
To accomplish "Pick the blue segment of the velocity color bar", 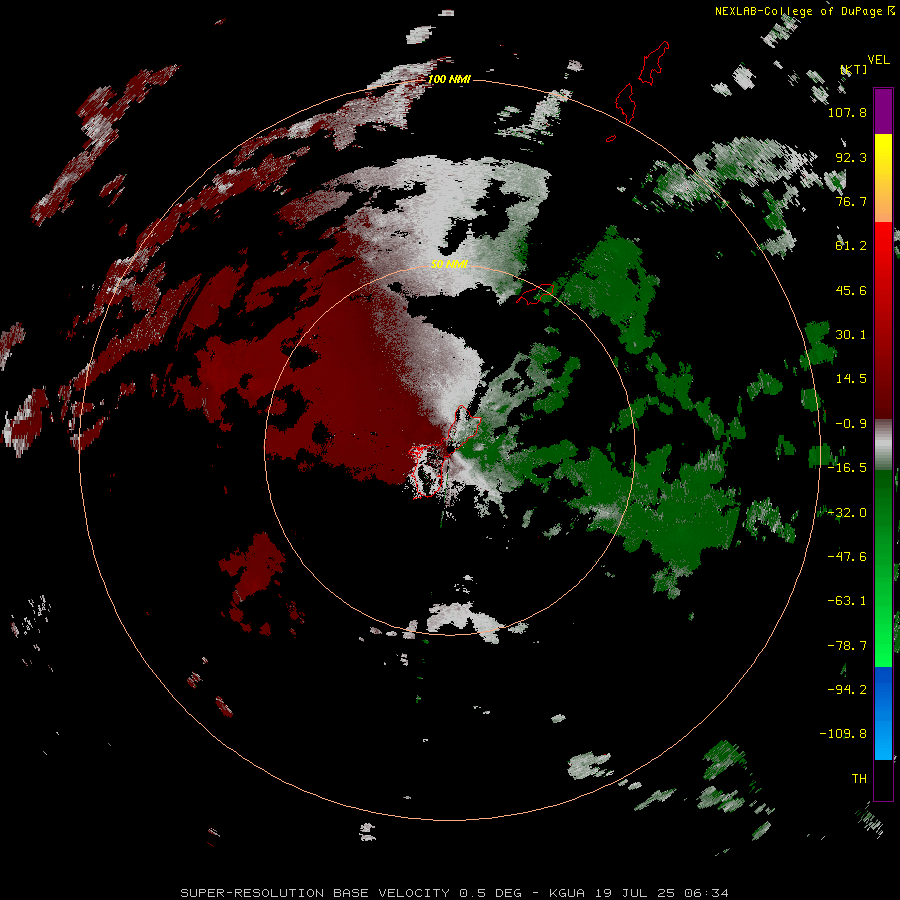I will click(883, 713).
